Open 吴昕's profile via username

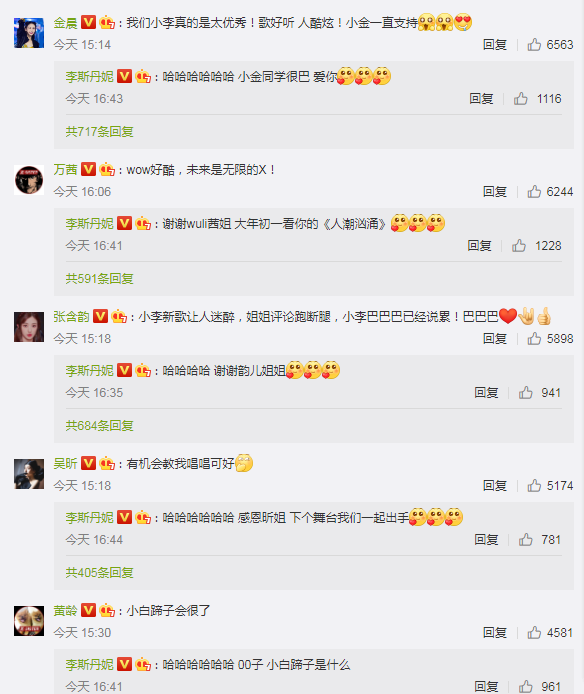[x=66, y=463]
